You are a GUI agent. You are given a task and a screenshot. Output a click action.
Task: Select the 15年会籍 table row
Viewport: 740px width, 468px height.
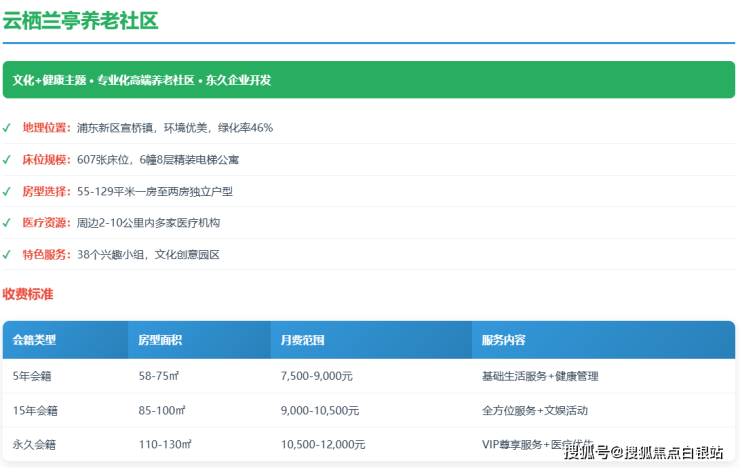(x=368, y=410)
